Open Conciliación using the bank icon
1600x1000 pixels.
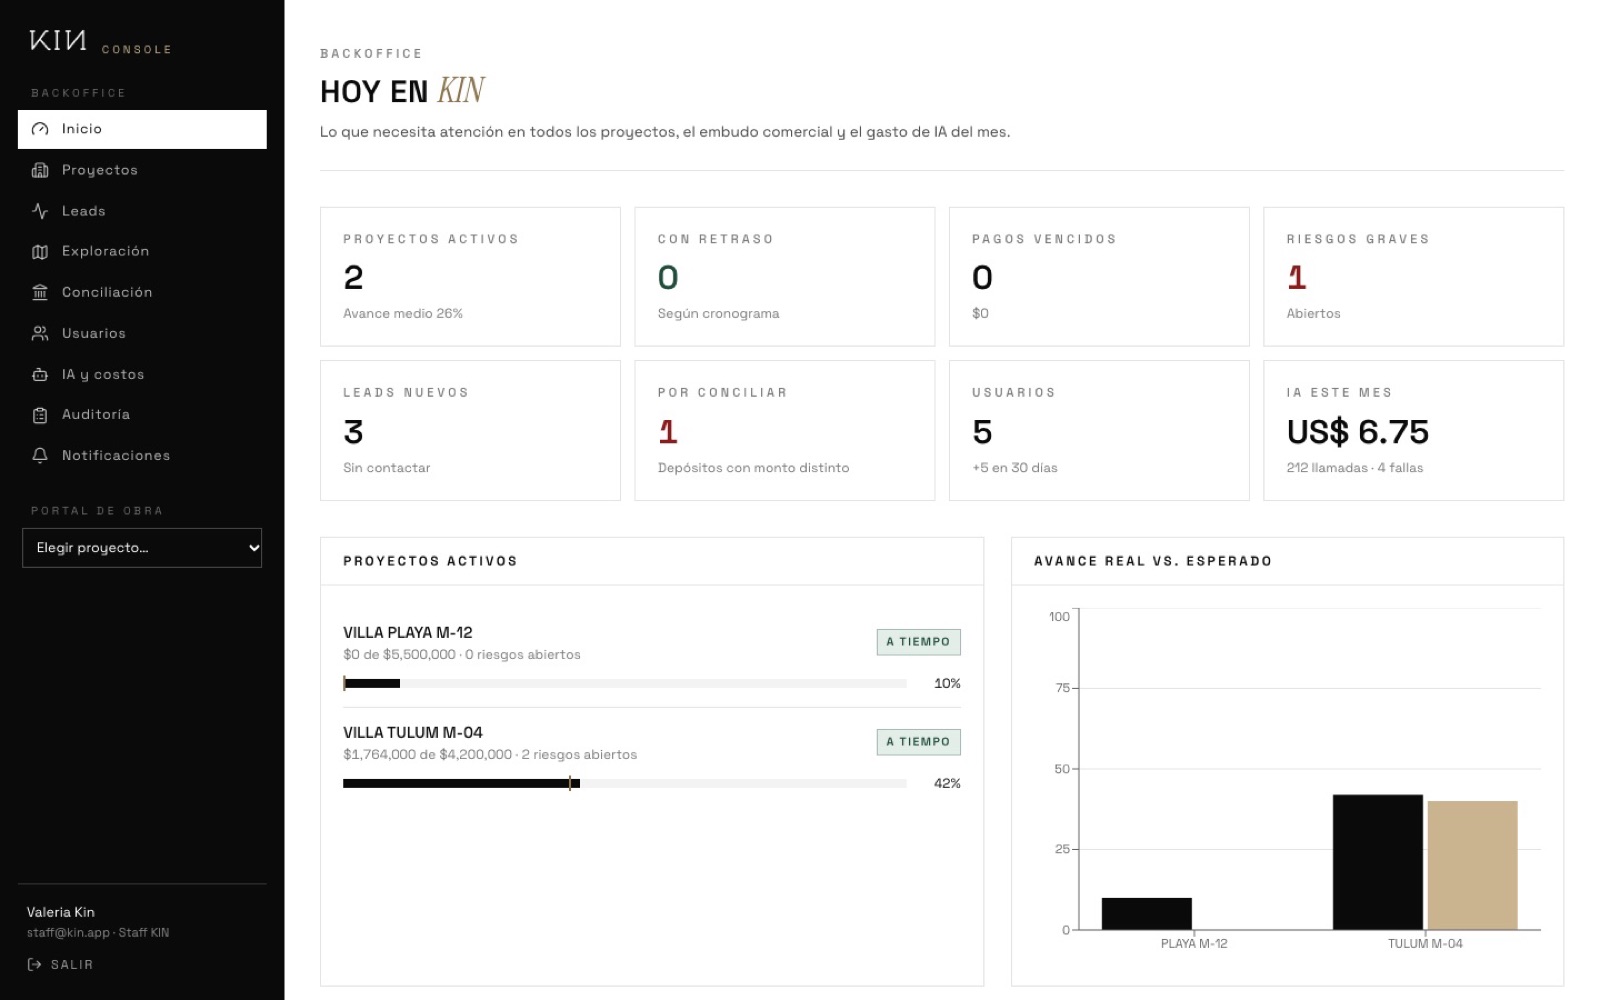pyautogui.click(x=40, y=292)
